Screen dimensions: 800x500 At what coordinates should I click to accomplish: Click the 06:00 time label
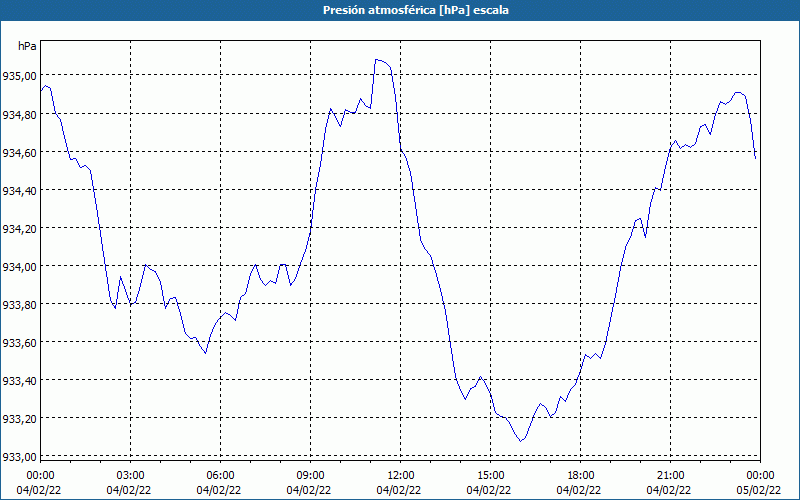220,476
